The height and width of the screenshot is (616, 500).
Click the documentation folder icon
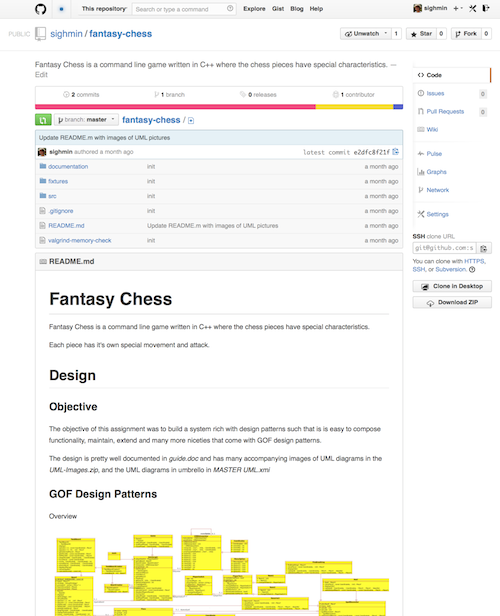(x=43, y=166)
